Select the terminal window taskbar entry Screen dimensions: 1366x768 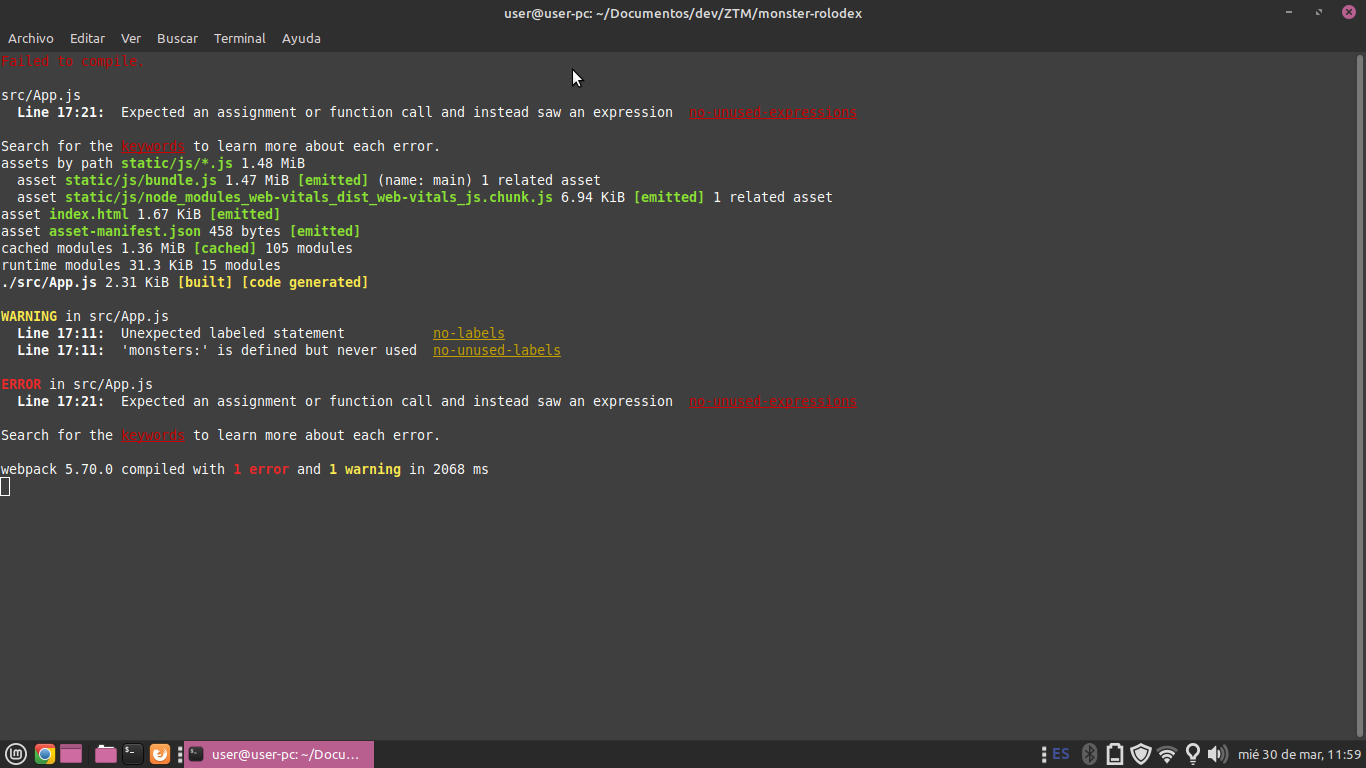point(279,754)
